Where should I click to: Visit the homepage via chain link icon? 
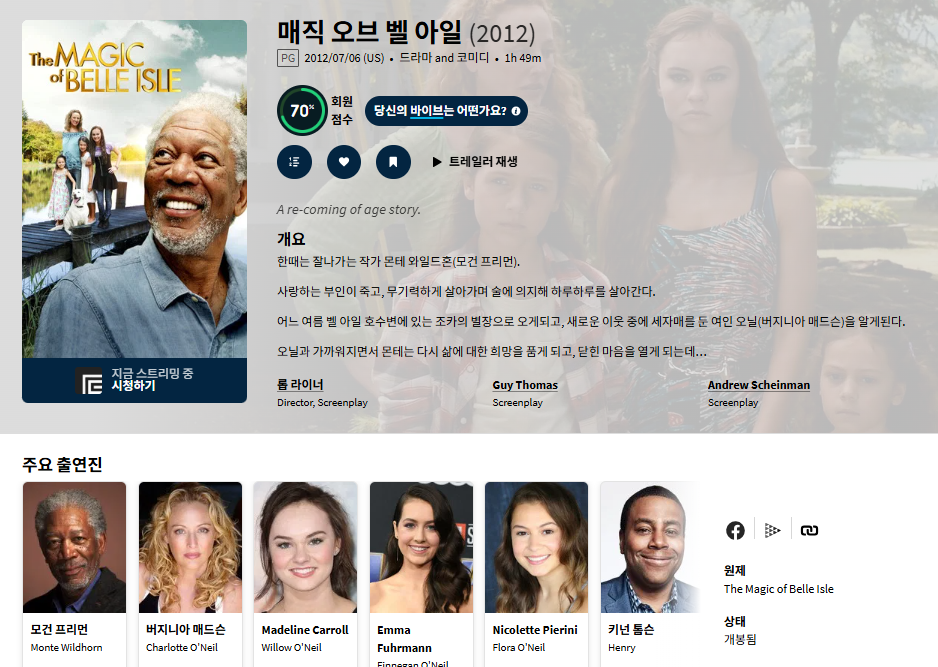[809, 530]
